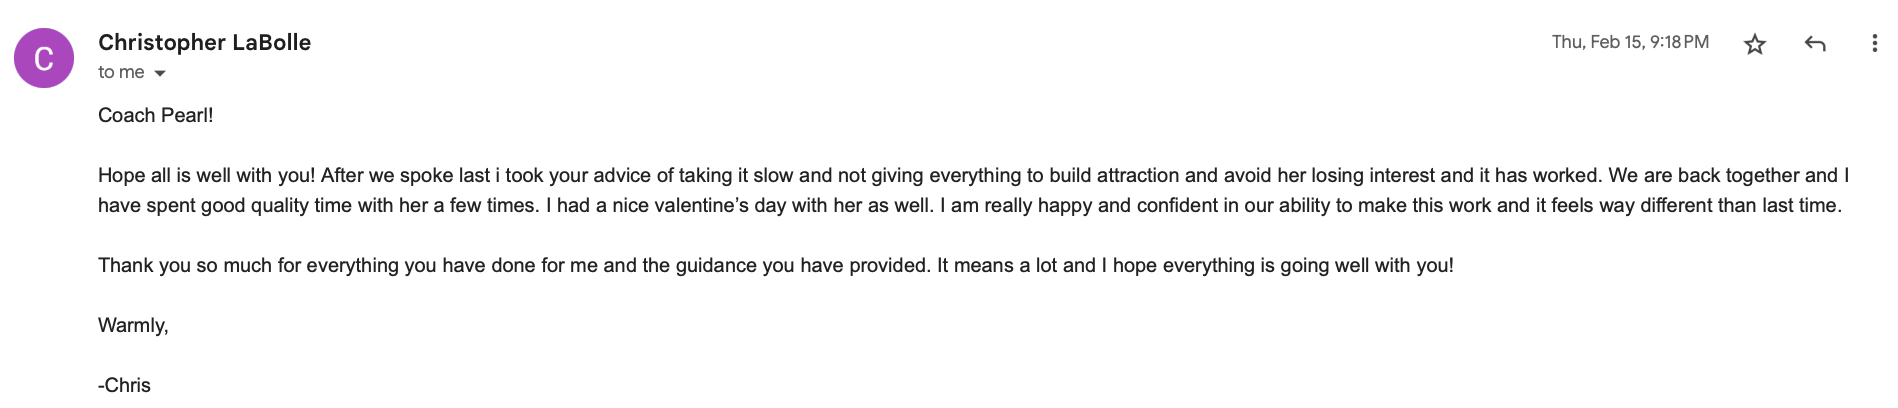Image resolution: width=1898 pixels, height=408 pixels.
Task: Expand recipient details arrow beside 'to me'
Action: tap(160, 73)
